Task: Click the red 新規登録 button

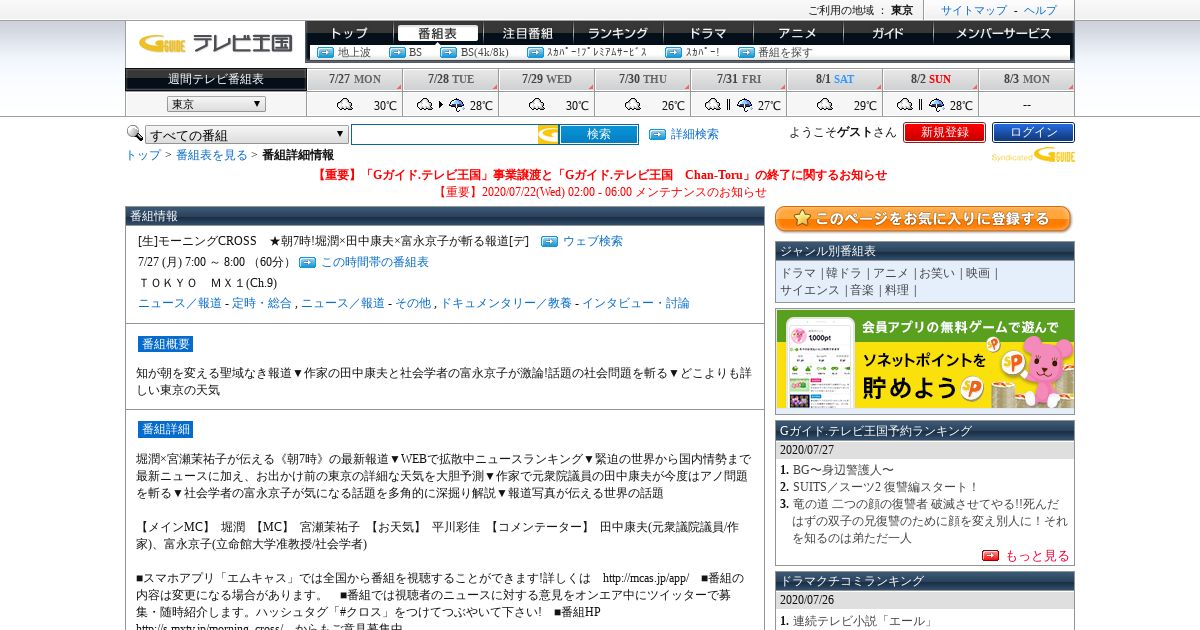Action: [x=945, y=132]
